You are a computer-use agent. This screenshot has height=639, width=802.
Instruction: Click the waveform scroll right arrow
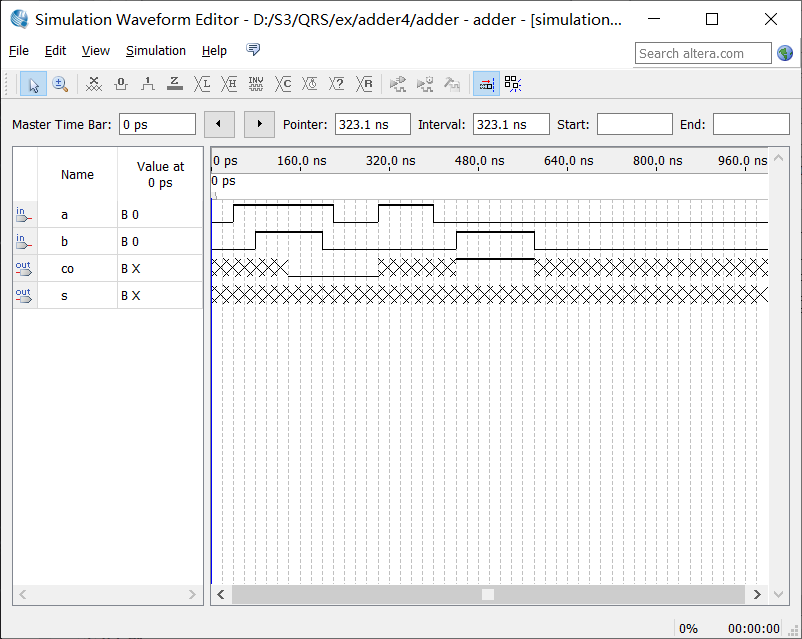757,594
